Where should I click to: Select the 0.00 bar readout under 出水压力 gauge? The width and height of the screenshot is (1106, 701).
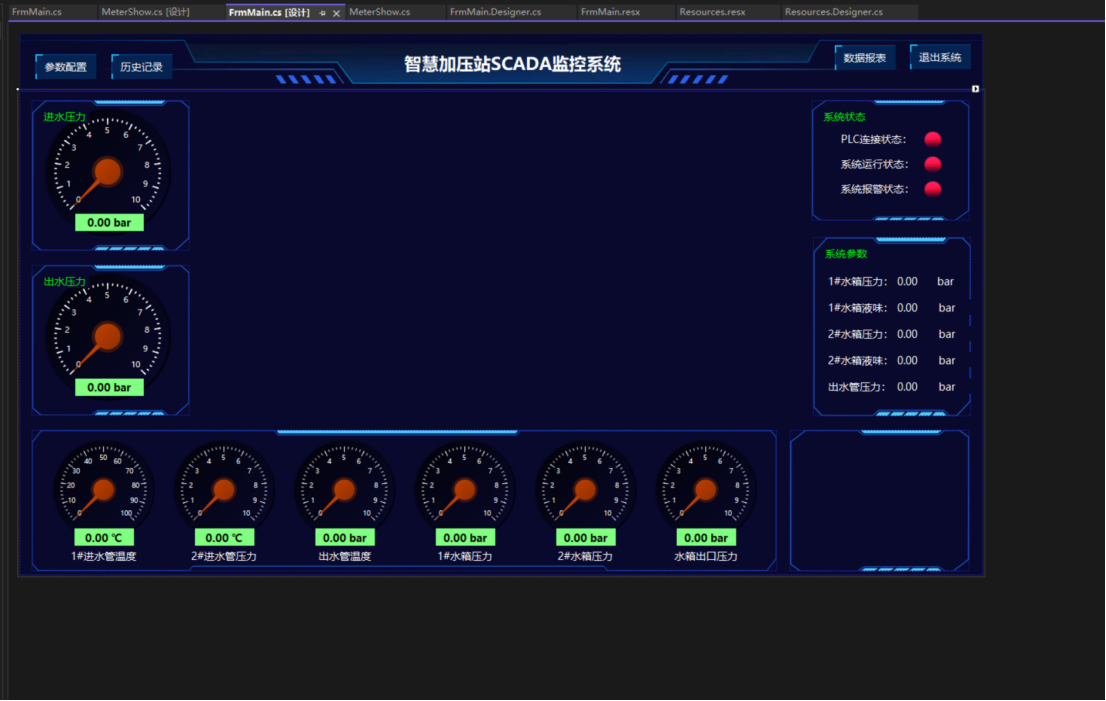(109, 388)
